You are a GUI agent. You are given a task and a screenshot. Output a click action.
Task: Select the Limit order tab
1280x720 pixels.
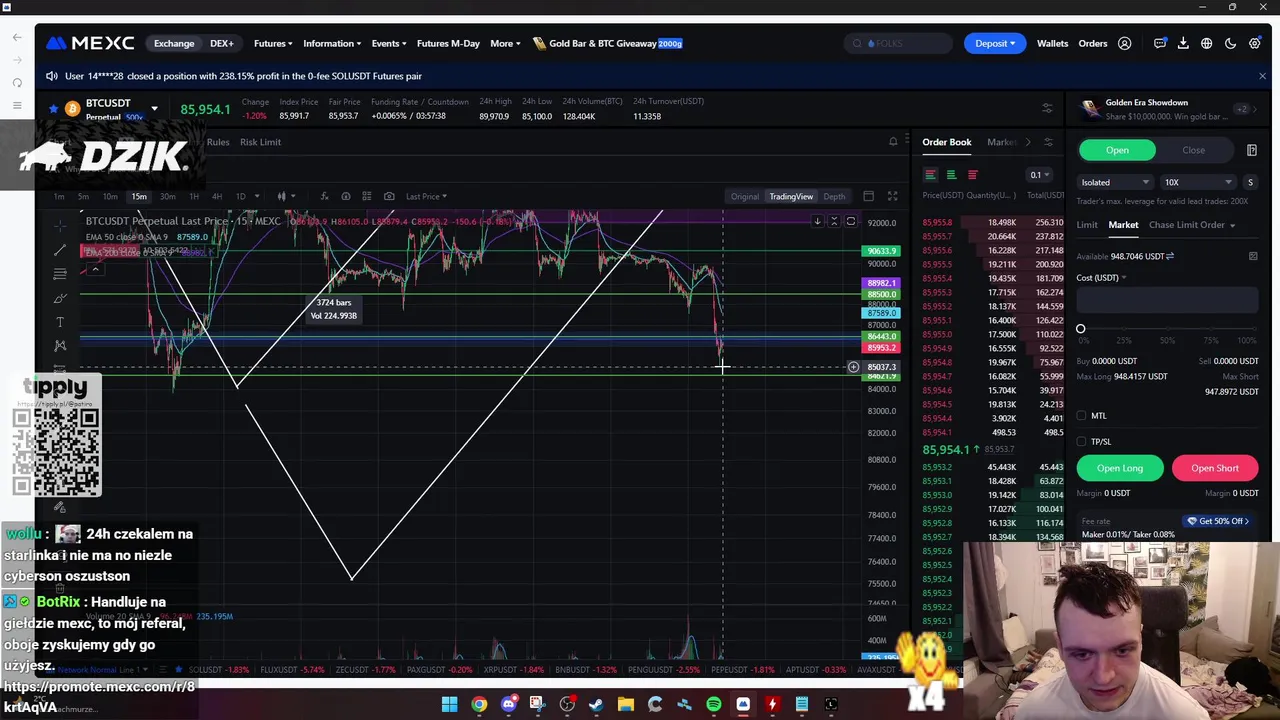(x=1087, y=225)
